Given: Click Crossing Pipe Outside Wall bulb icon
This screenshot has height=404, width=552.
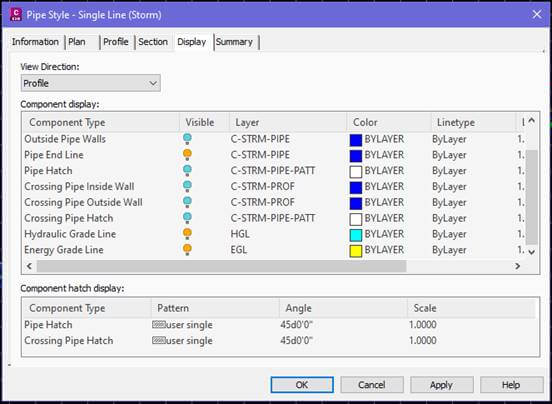Looking at the screenshot, I should pos(187,202).
